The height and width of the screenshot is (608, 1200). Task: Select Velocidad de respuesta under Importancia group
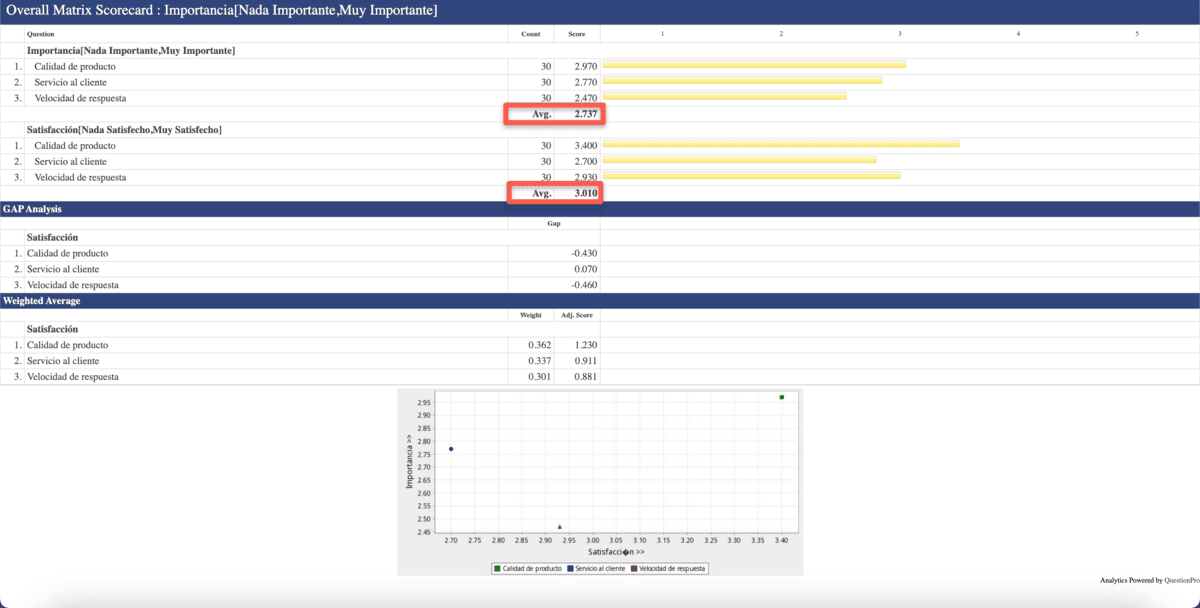tap(80, 98)
